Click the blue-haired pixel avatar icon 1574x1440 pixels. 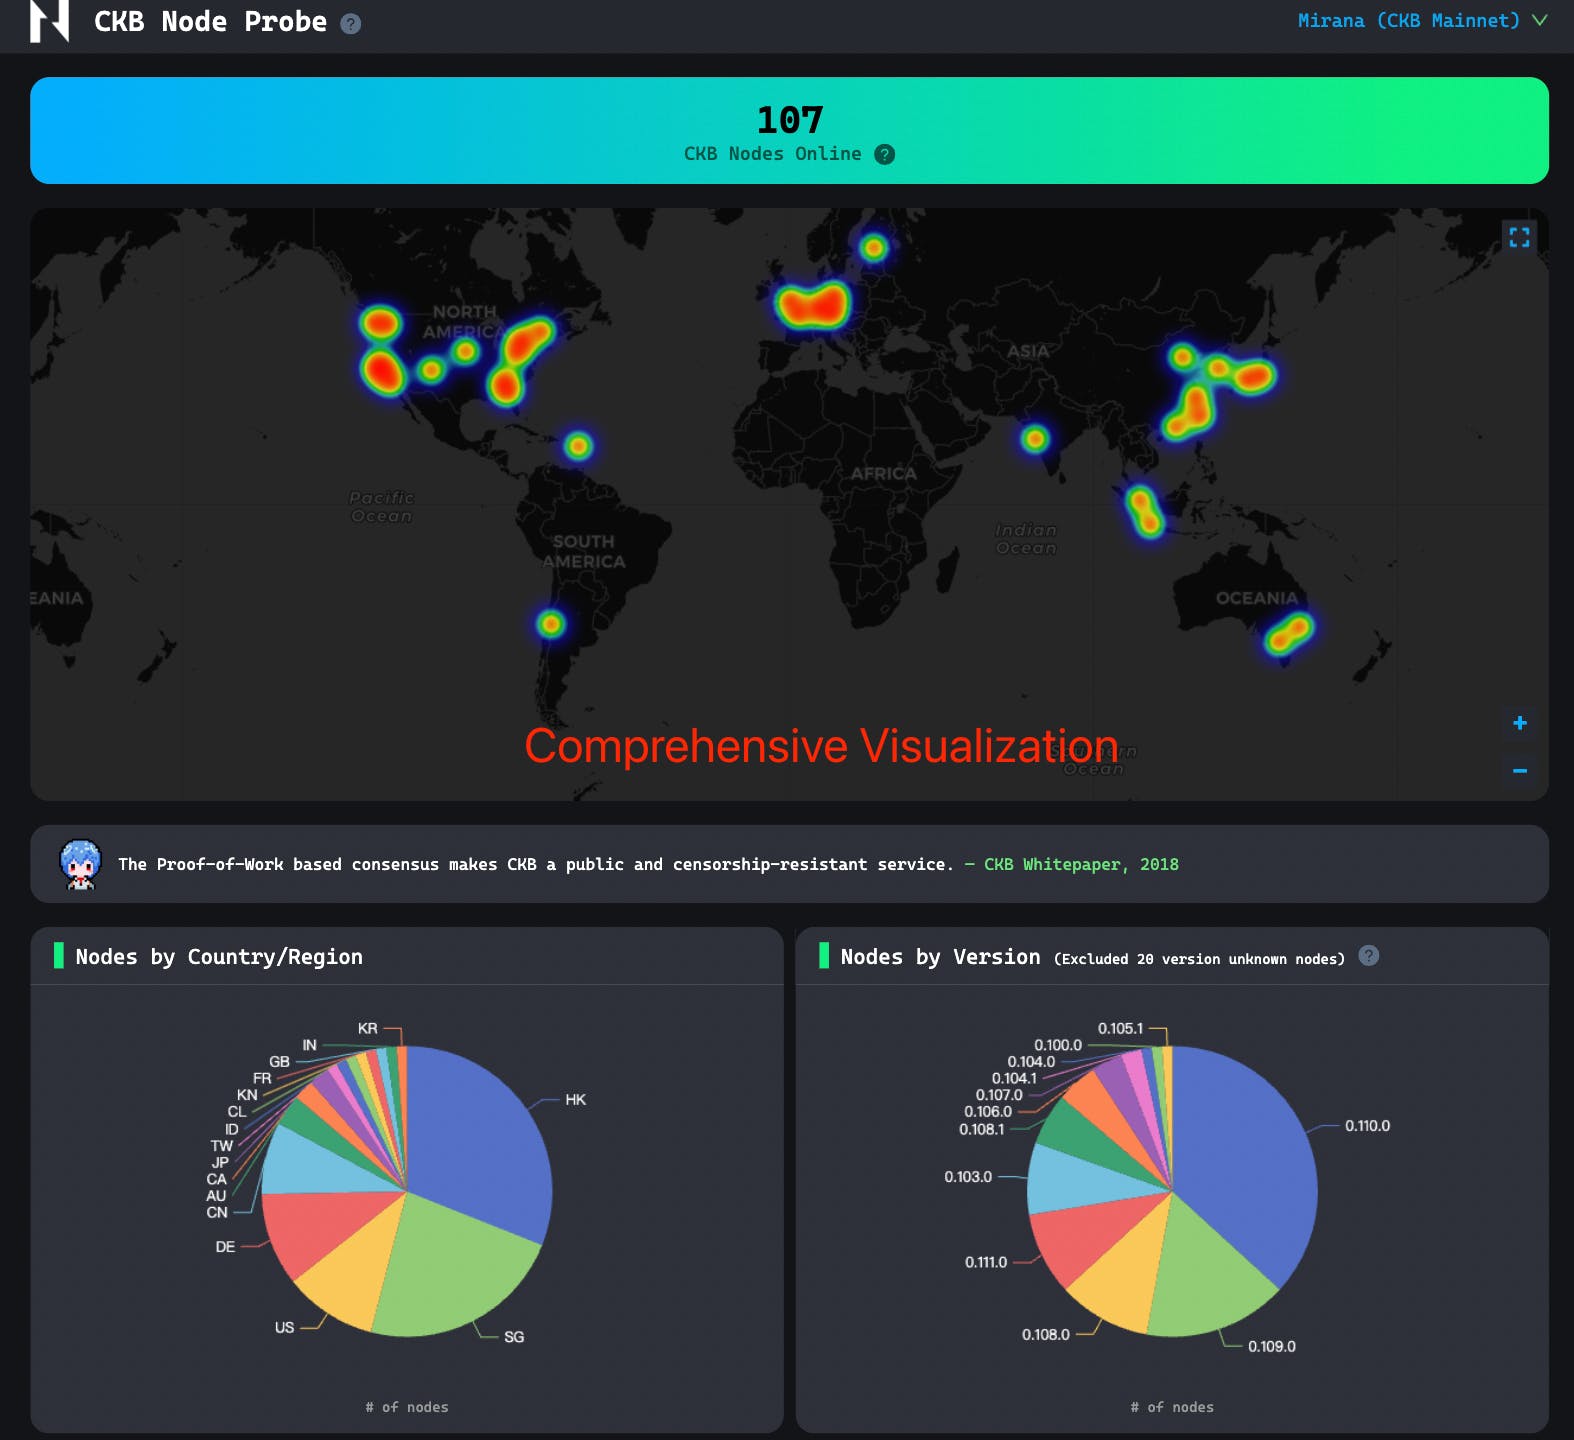tap(81, 864)
